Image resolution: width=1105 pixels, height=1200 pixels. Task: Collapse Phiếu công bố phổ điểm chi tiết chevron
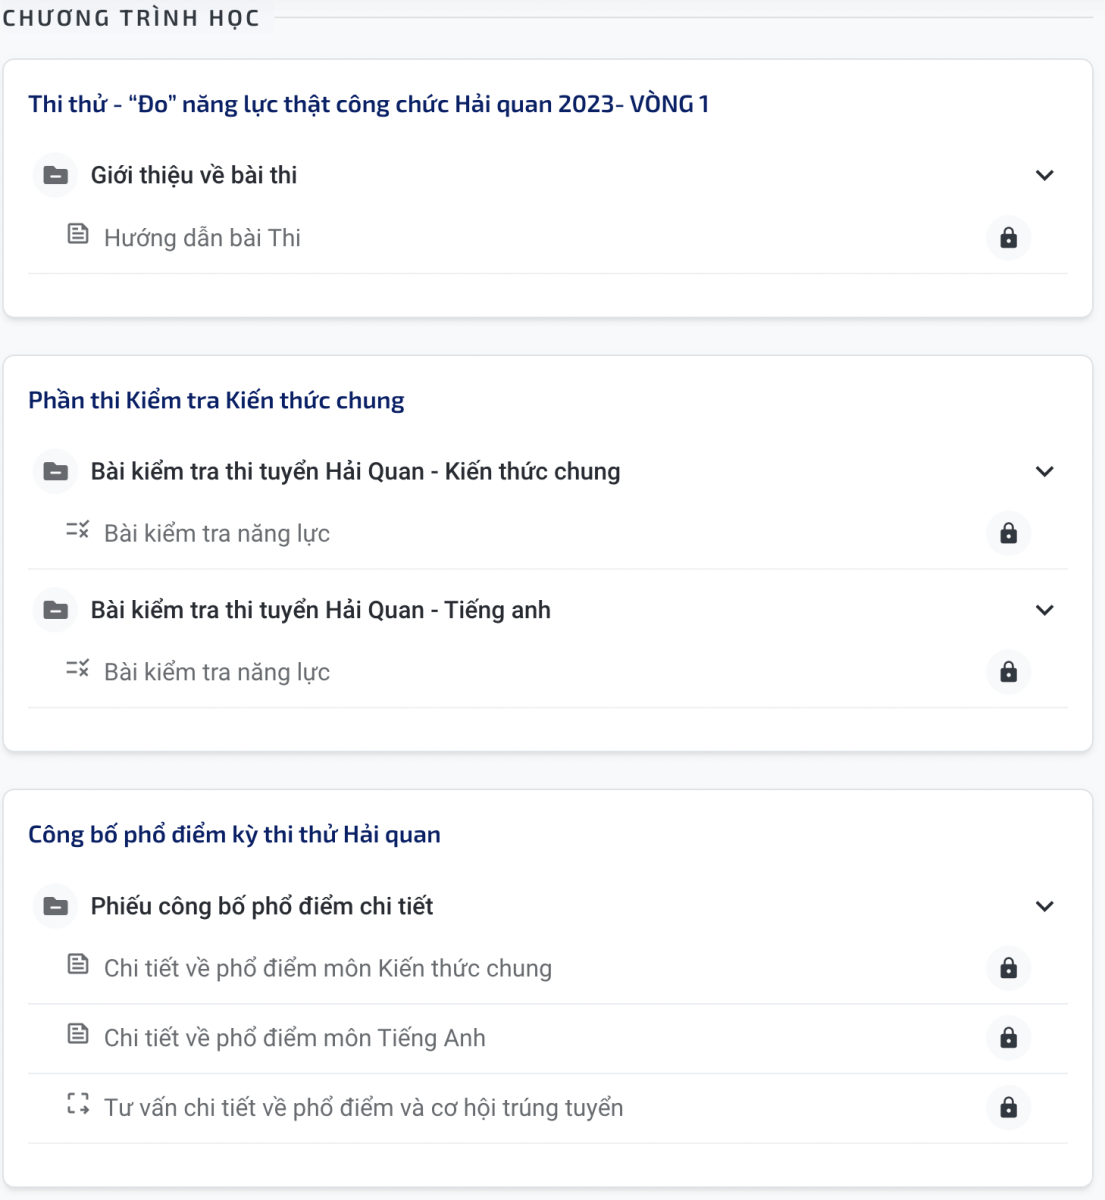point(1045,906)
